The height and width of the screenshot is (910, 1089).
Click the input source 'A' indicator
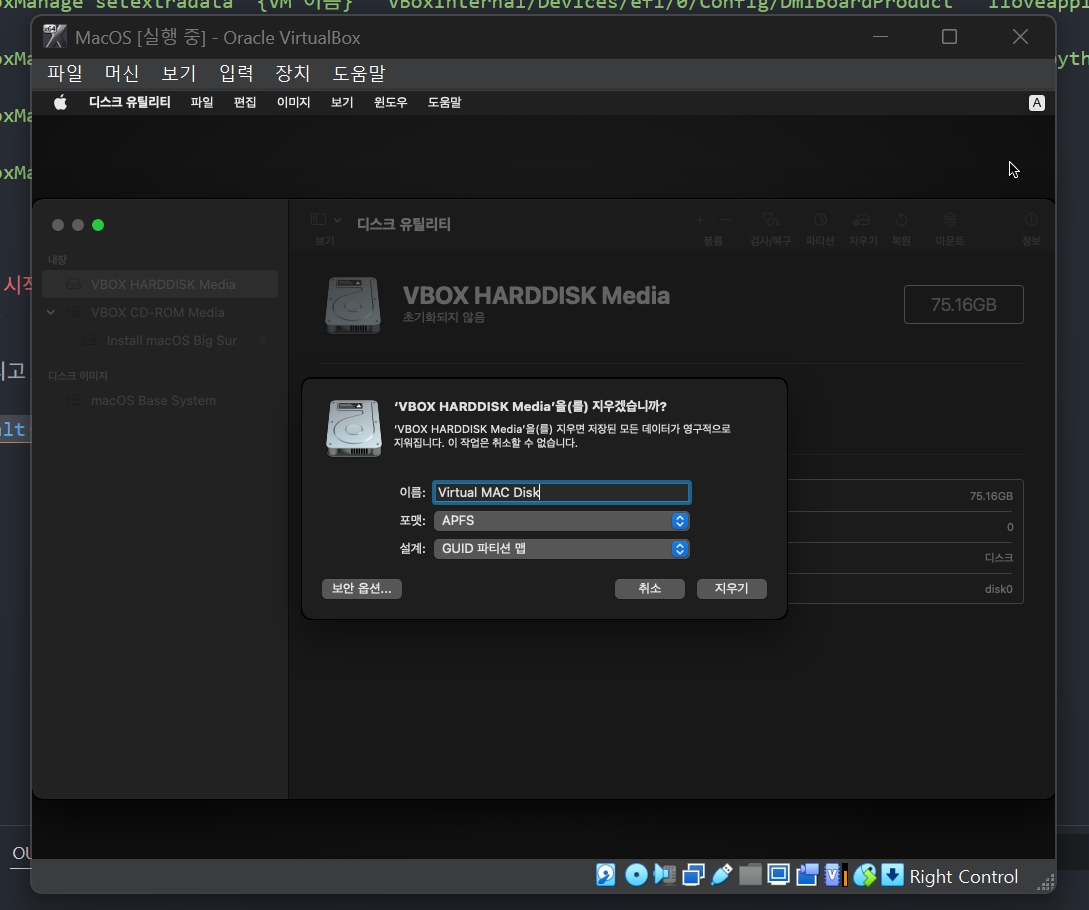click(1036, 103)
